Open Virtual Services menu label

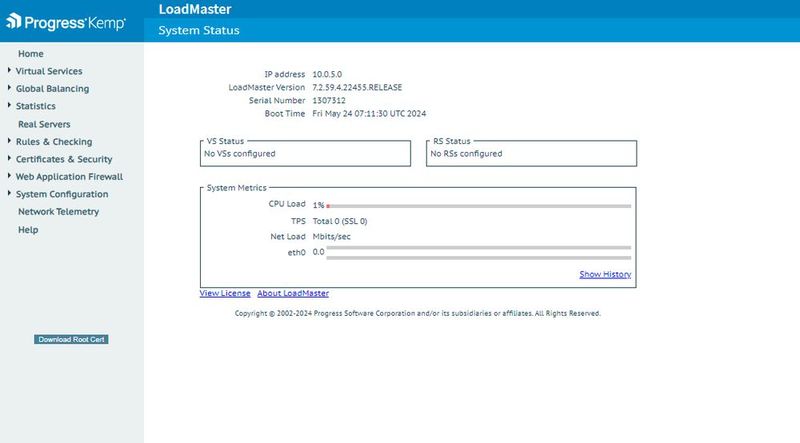(x=49, y=71)
